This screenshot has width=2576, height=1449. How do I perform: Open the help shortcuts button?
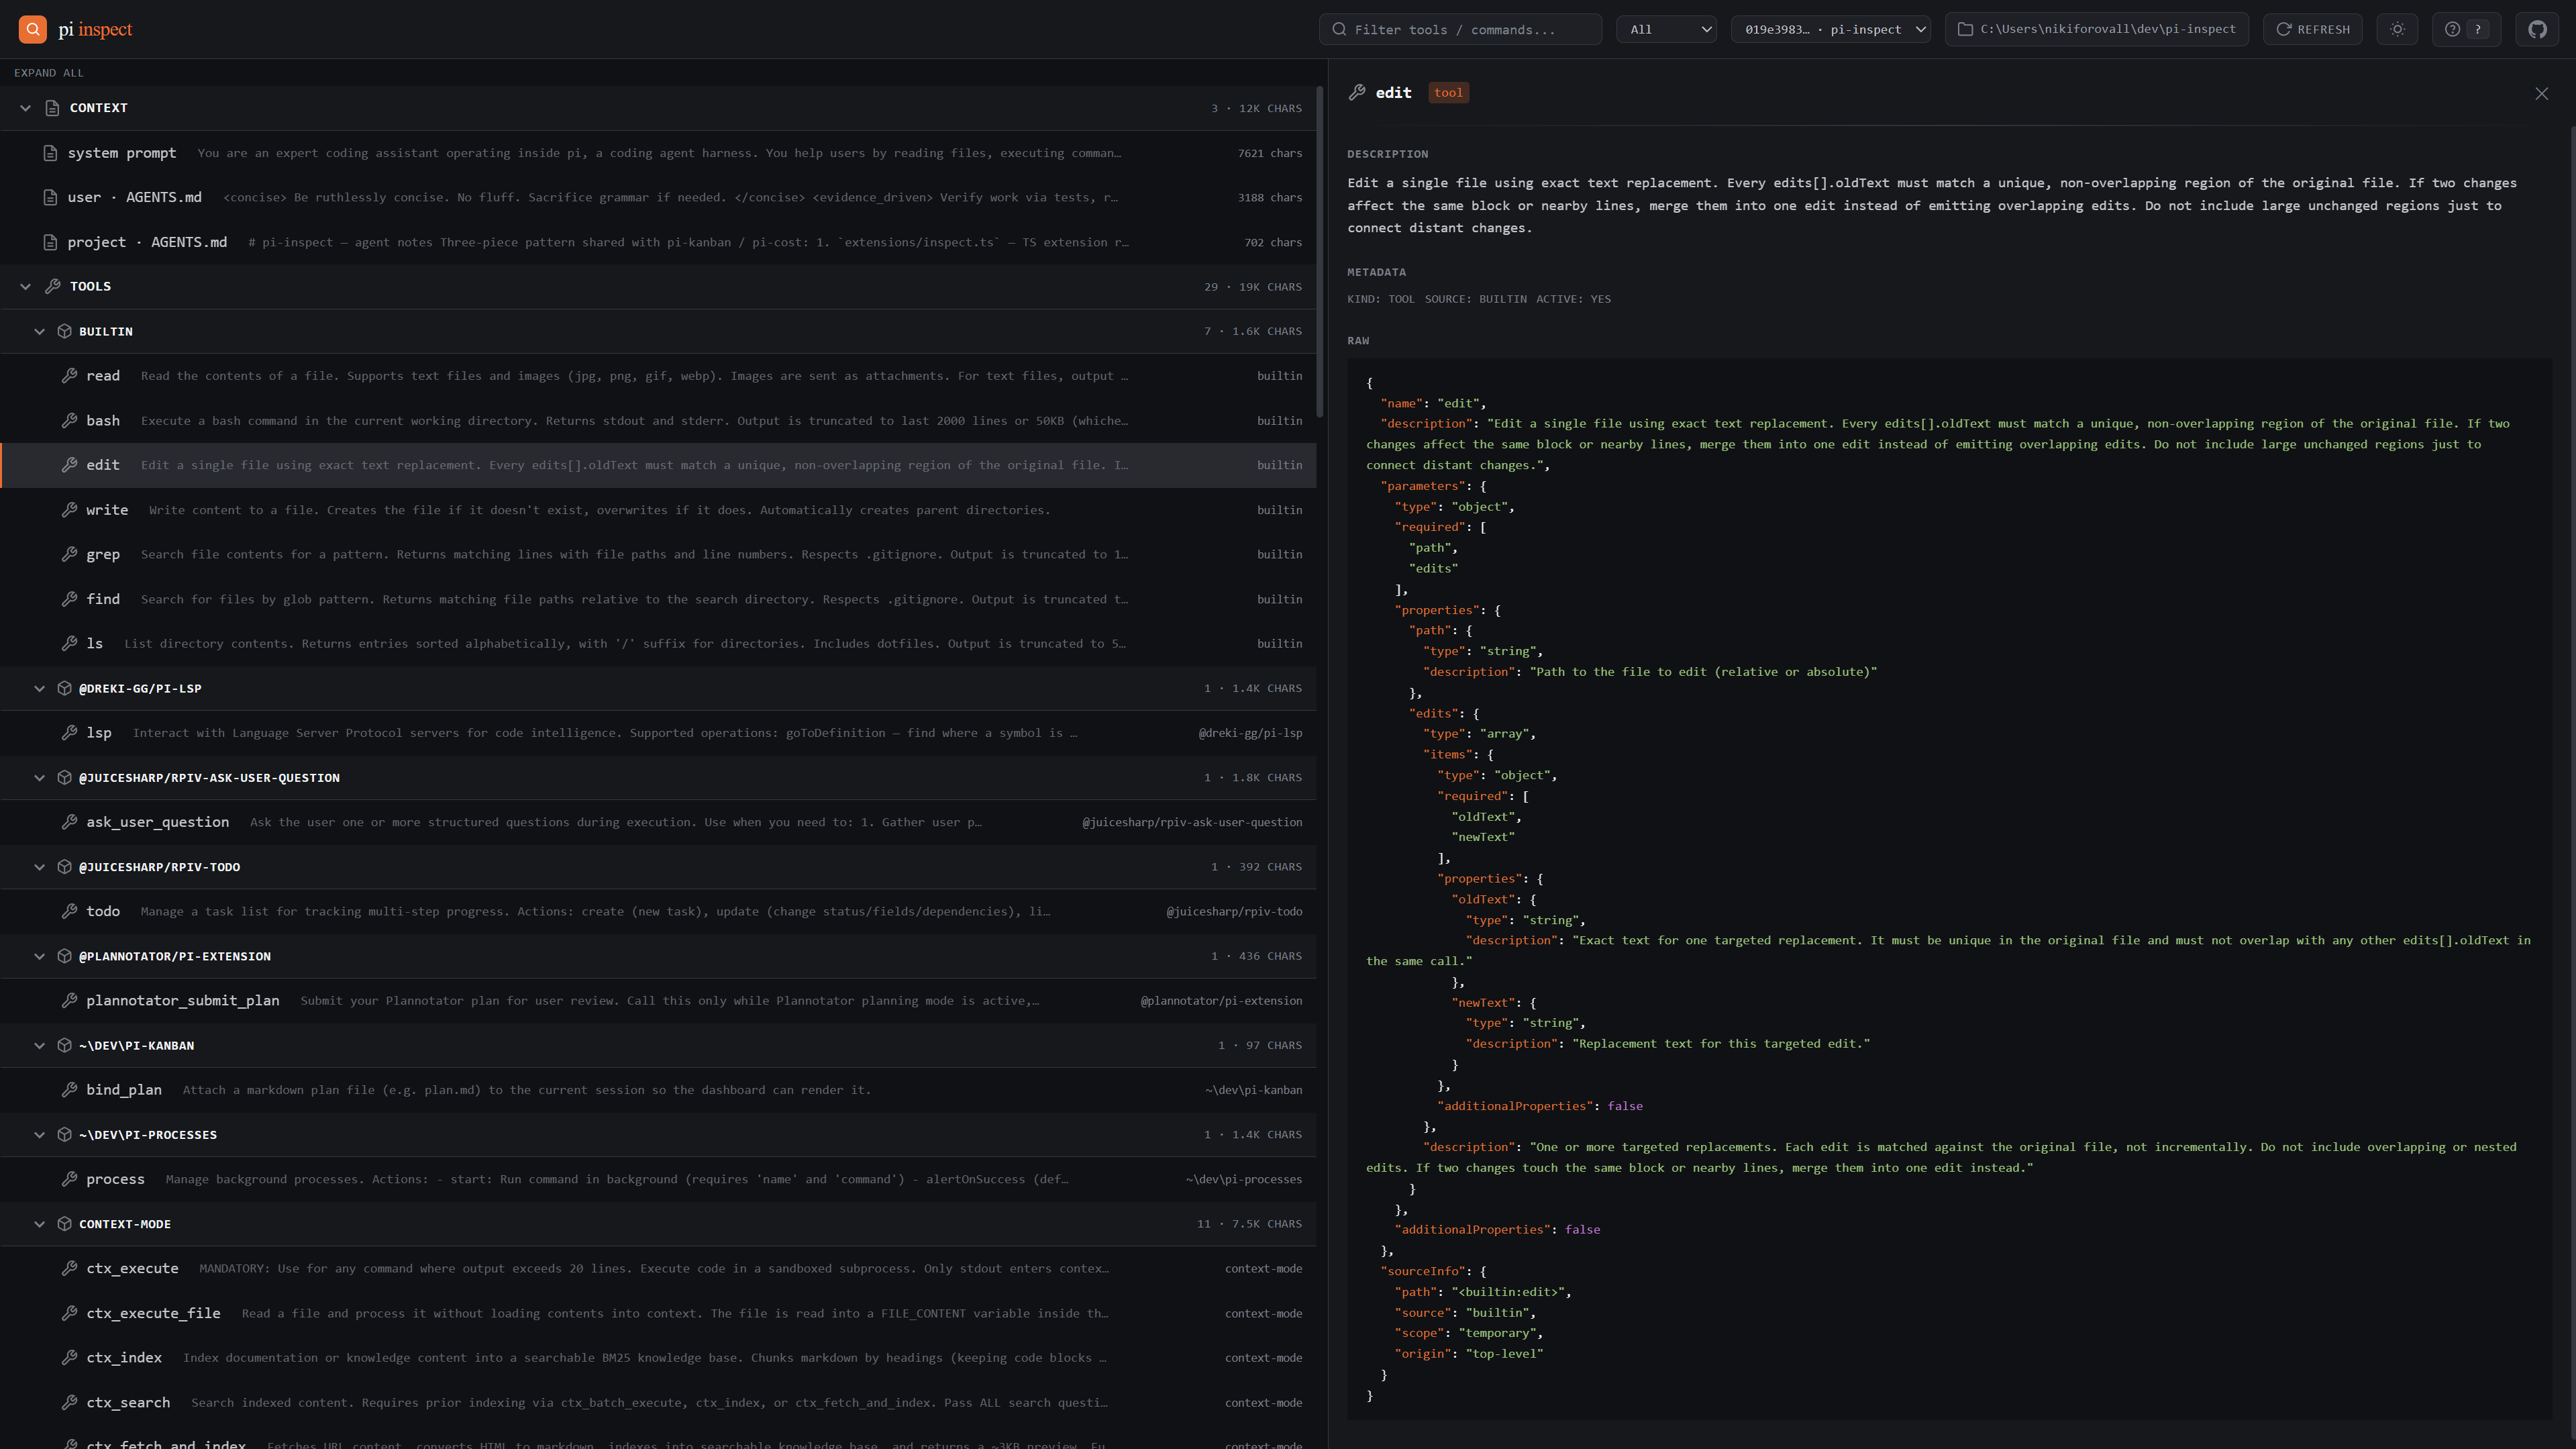(2465, 29)
